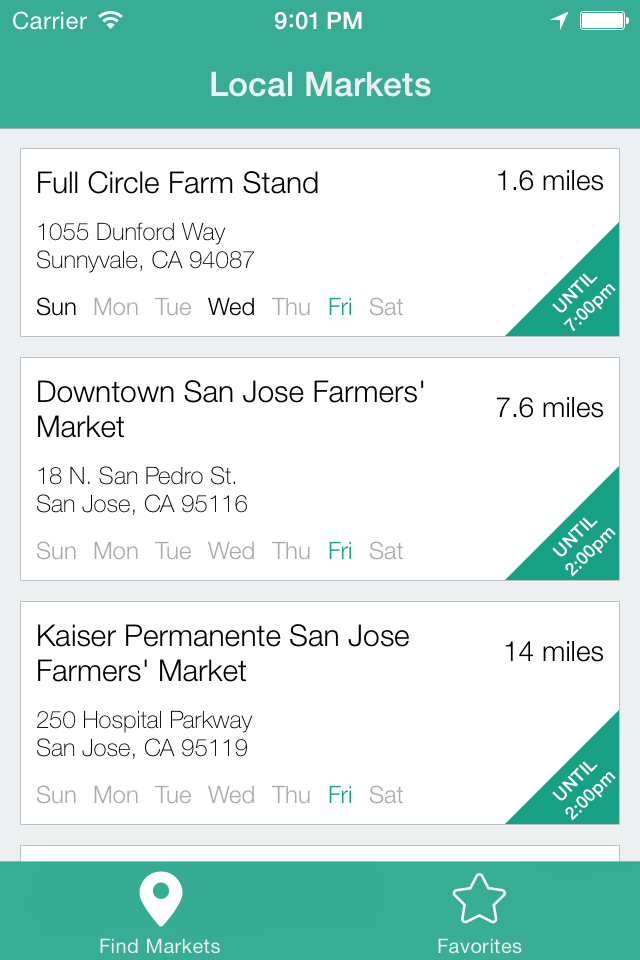
Task: Open Full Circle Farm Stand listing
Action: pos(178,183)
